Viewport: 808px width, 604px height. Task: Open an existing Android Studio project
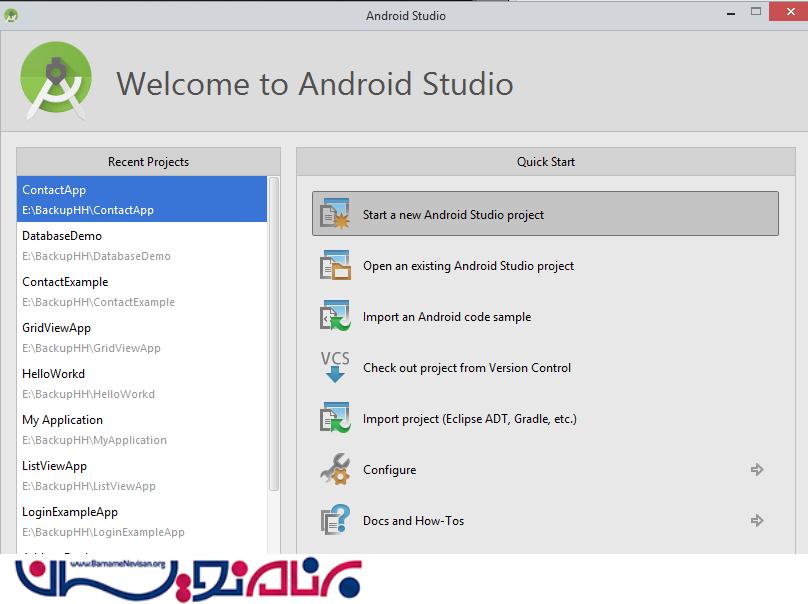pyautogui.click(x=468, y=266)
